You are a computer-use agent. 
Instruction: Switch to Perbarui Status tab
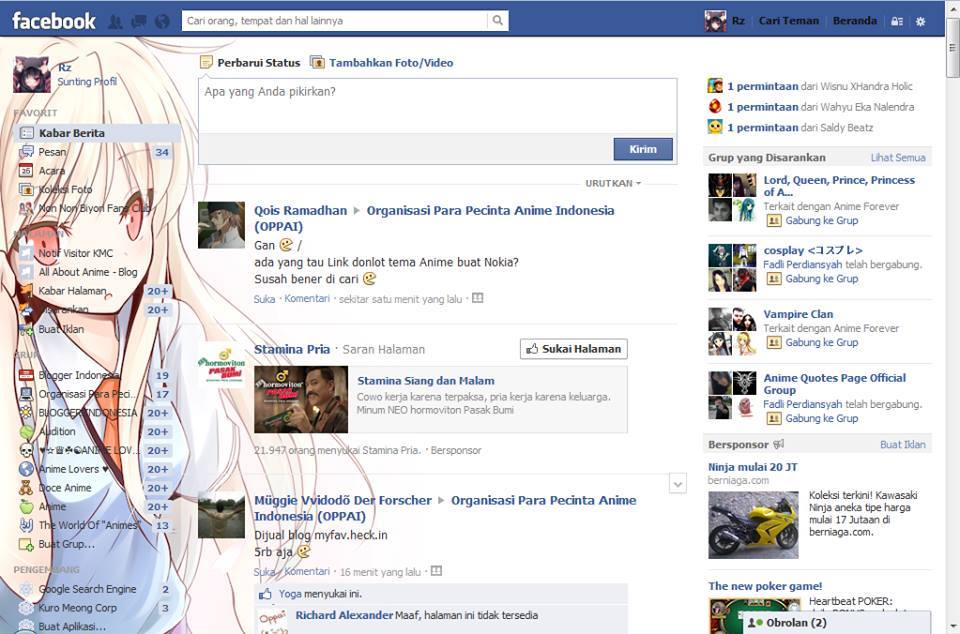pos(250,62)
